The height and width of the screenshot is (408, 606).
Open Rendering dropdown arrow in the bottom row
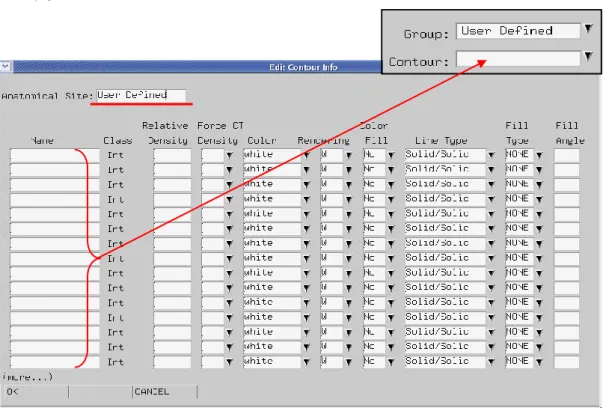tap(349, 362)
